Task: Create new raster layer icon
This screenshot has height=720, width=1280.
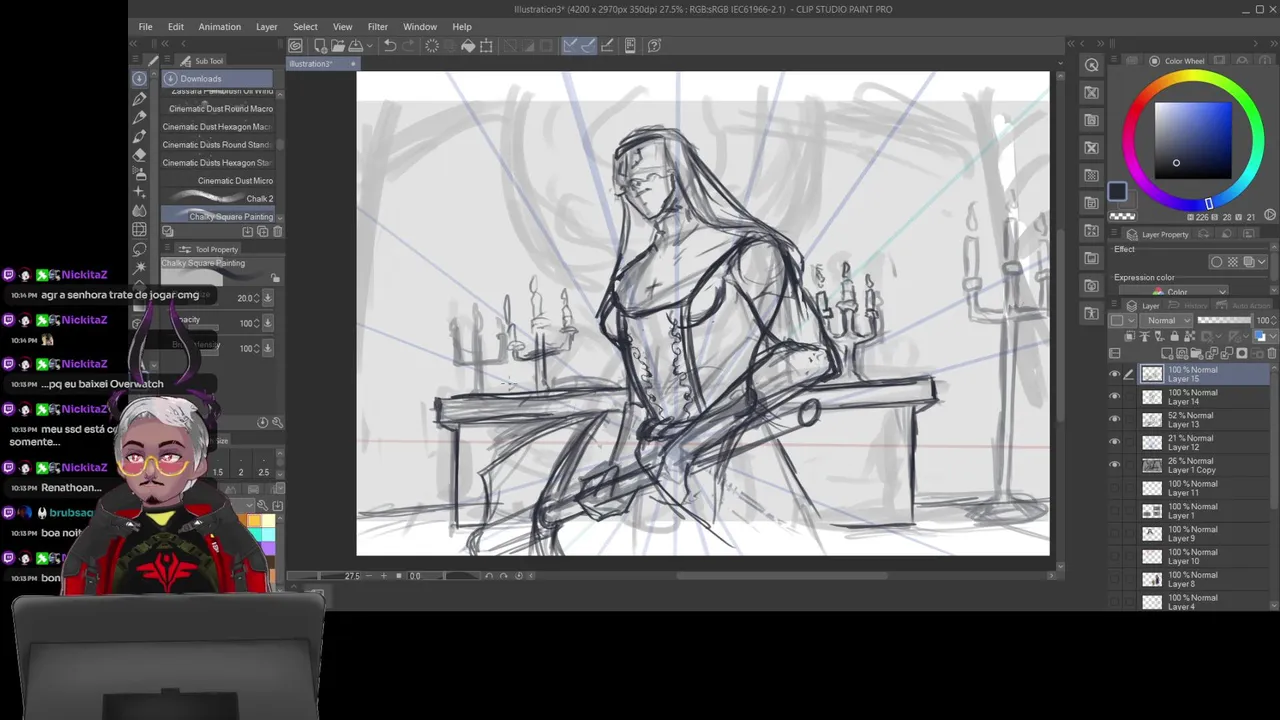Action: coord(1166,354)
